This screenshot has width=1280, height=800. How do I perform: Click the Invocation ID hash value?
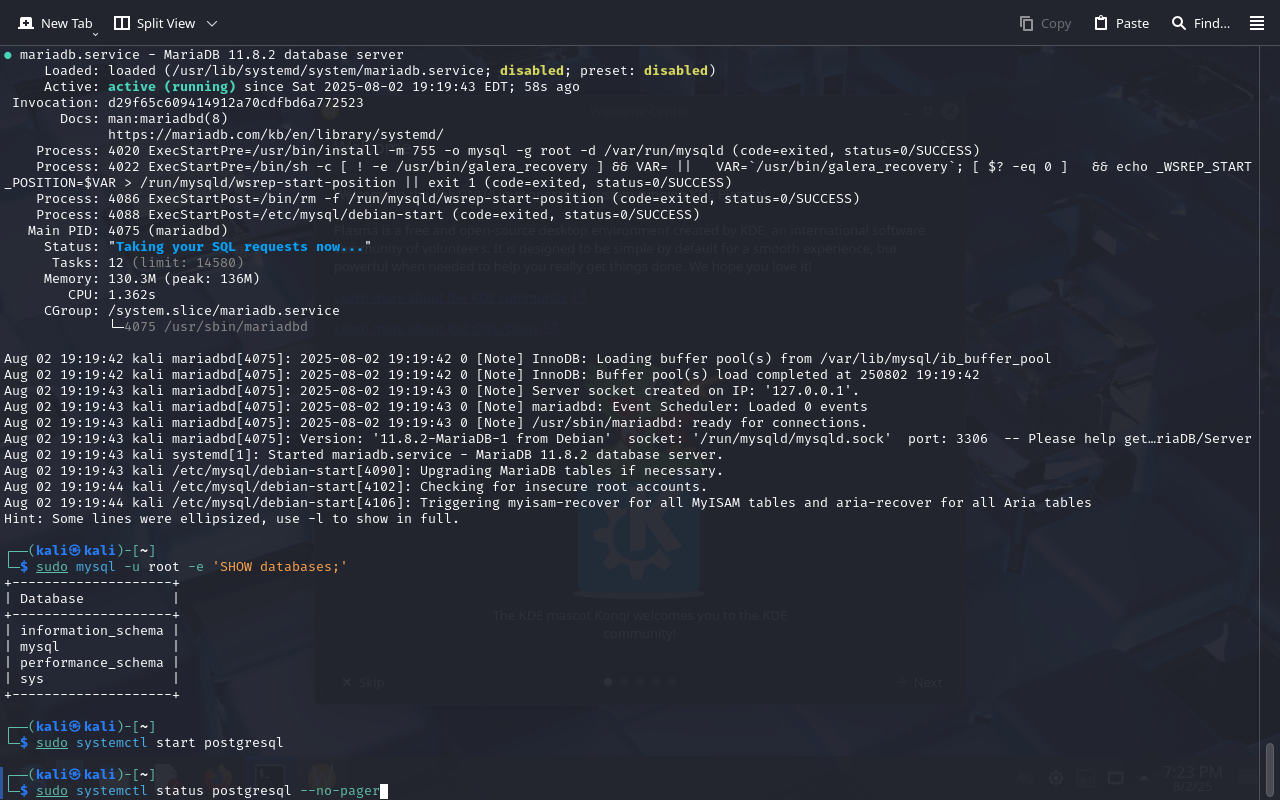coord(236,102)
